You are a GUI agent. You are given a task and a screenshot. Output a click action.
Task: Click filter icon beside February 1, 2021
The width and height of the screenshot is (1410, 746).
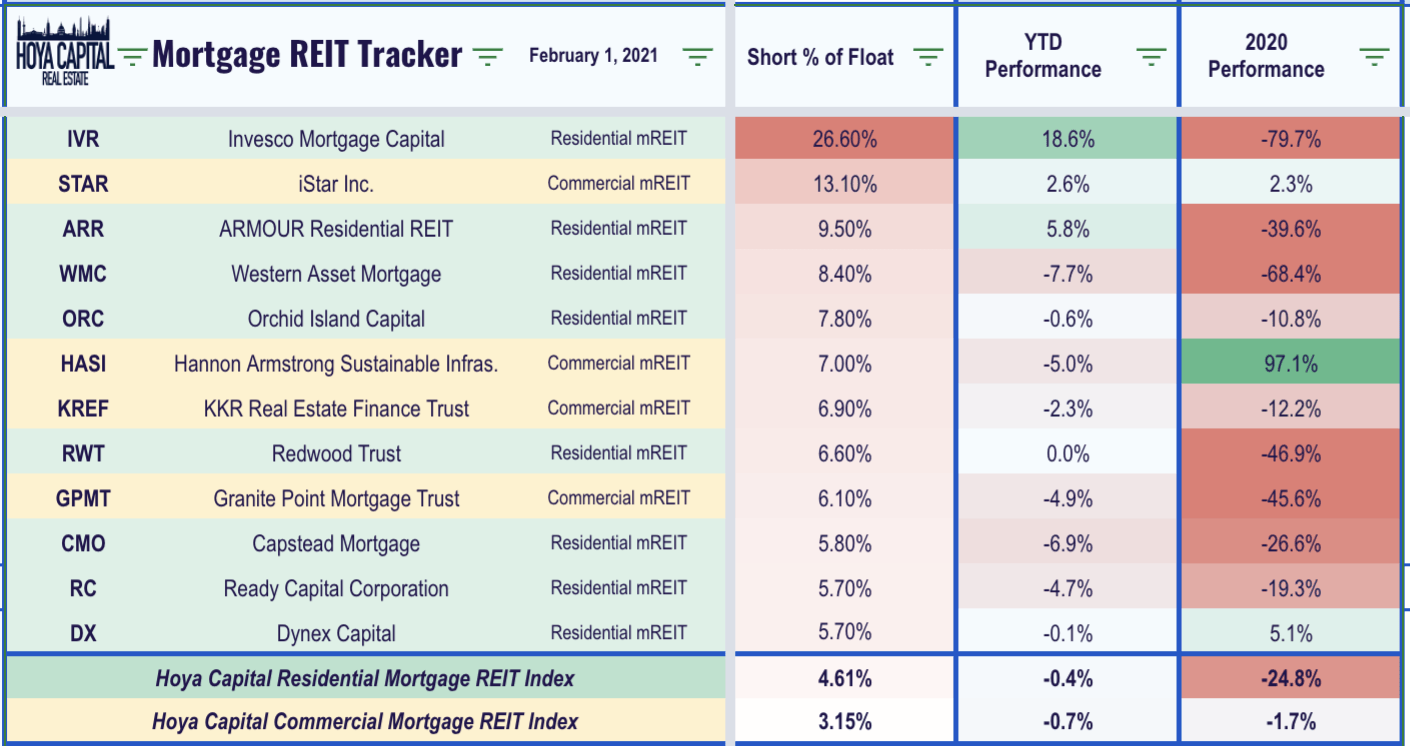698,55
